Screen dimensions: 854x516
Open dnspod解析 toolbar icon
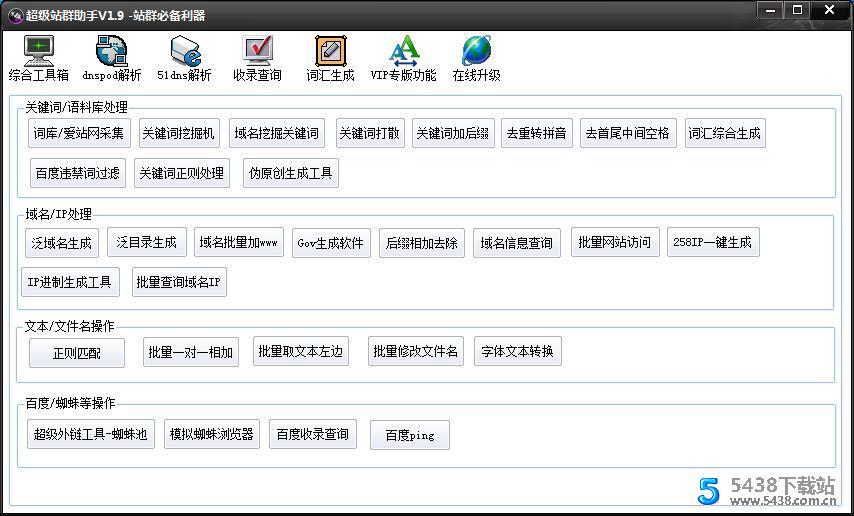coord(112,58)
